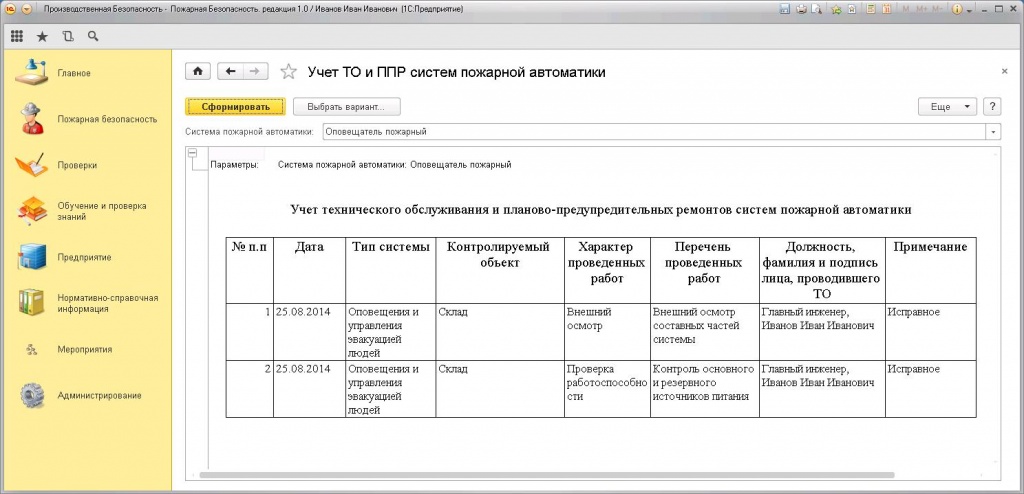Open the History icon in top toolbar

click(x=68, y=36)
